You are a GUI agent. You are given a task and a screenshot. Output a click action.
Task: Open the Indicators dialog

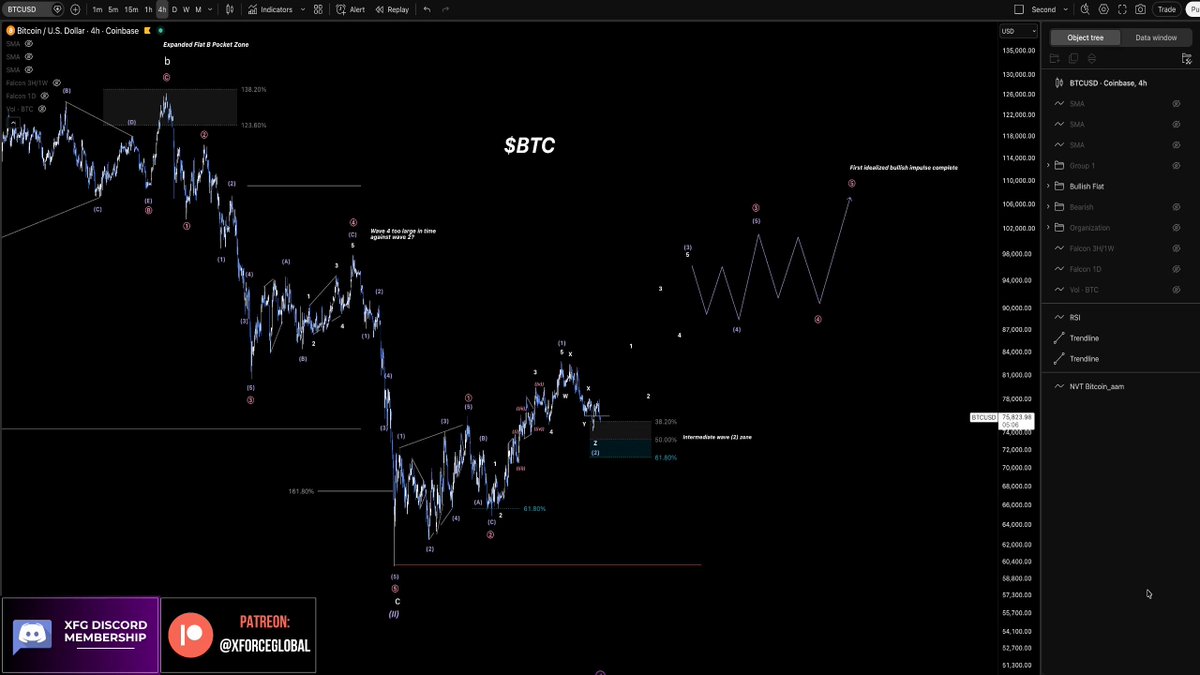(x=270, y=9)
